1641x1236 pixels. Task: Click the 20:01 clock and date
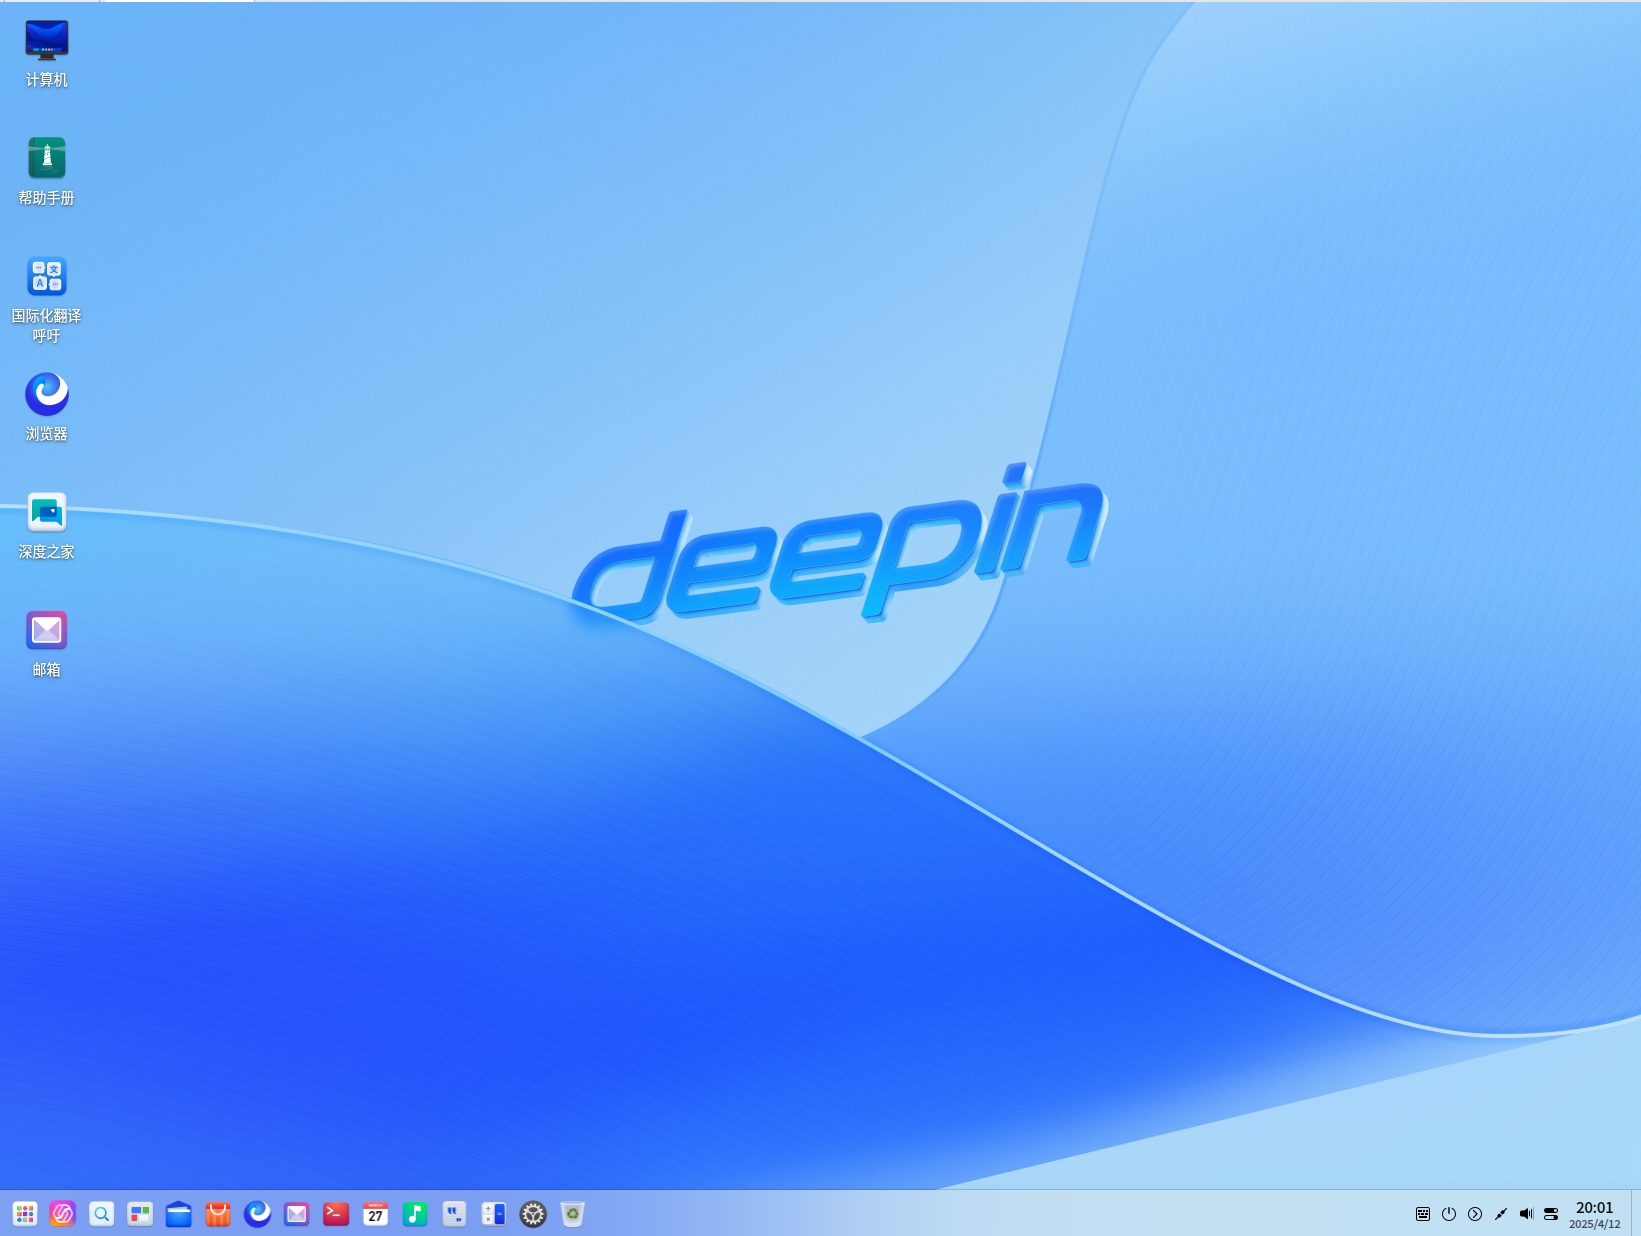point(1595,1215)
